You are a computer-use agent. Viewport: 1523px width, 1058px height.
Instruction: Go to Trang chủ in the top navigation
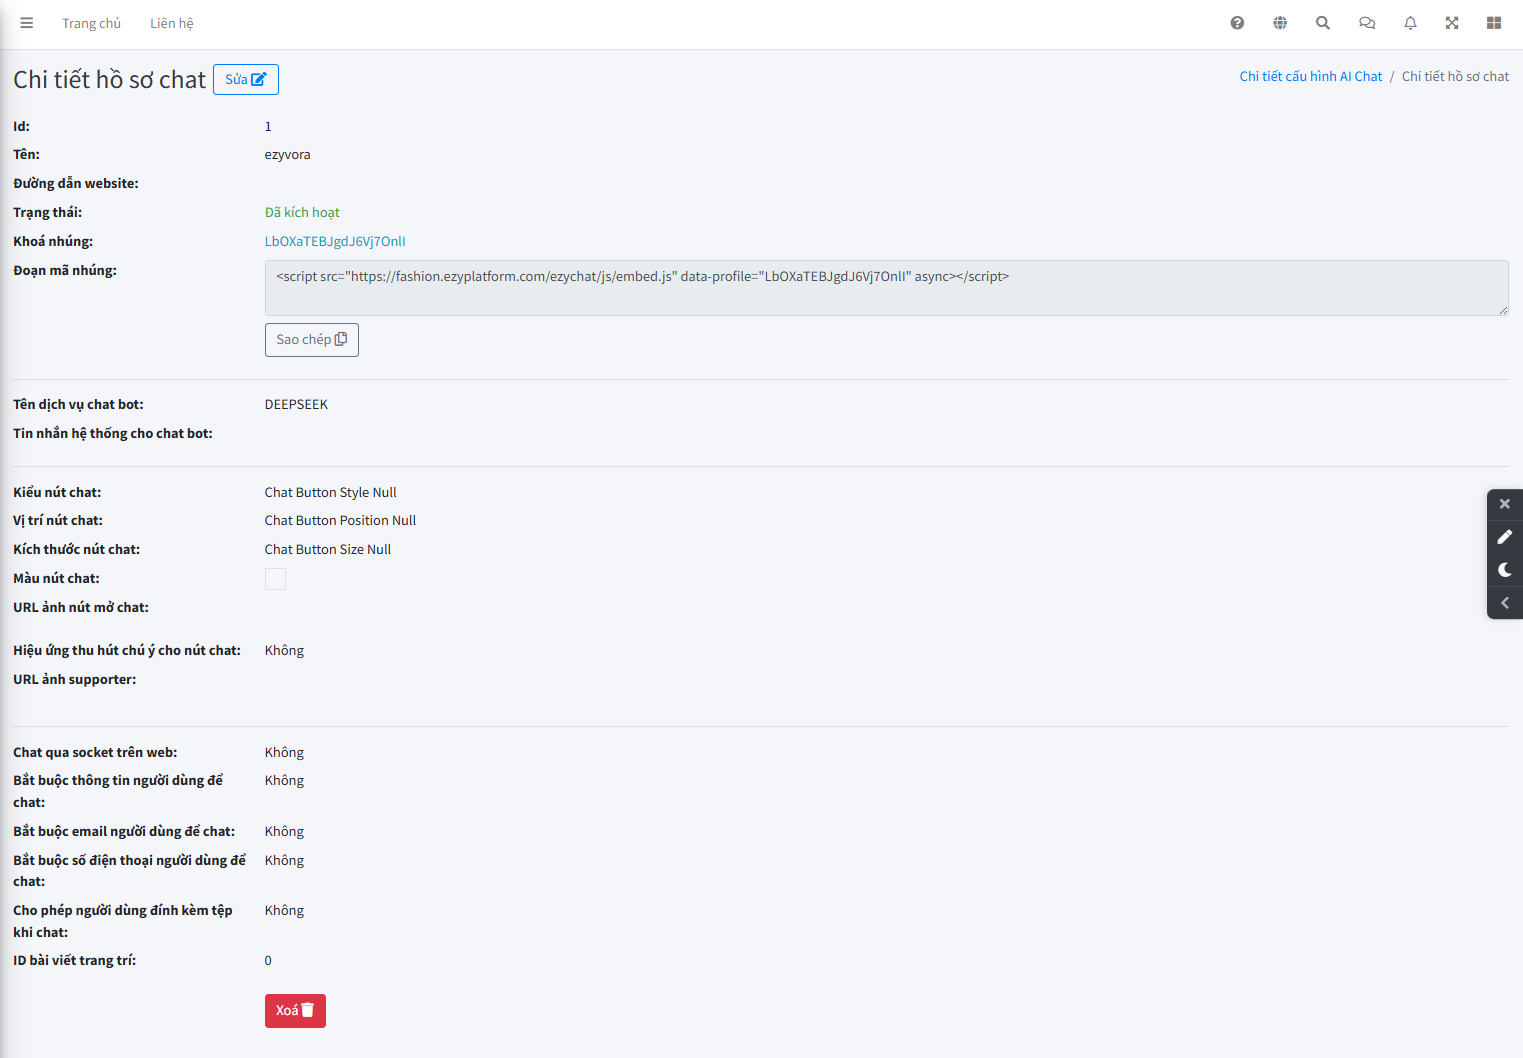(x=91, y=23)
